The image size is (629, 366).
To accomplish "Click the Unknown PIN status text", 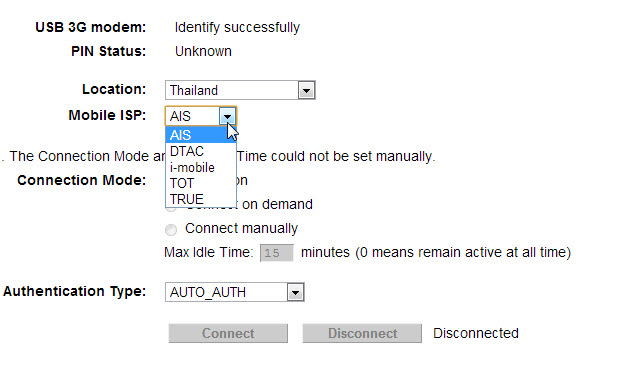I will [203, 51].
